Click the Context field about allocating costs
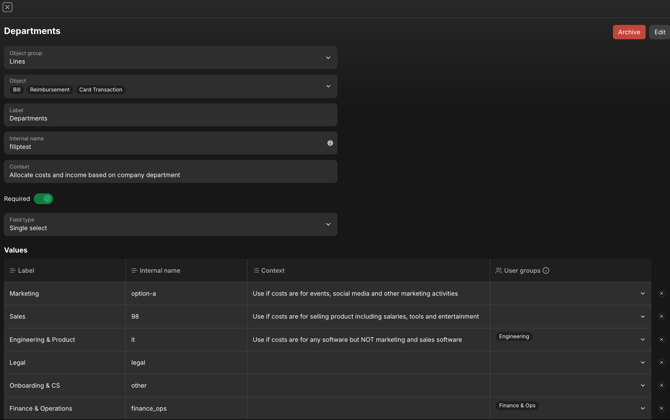 pyautogui.click(x=170, y=171)
